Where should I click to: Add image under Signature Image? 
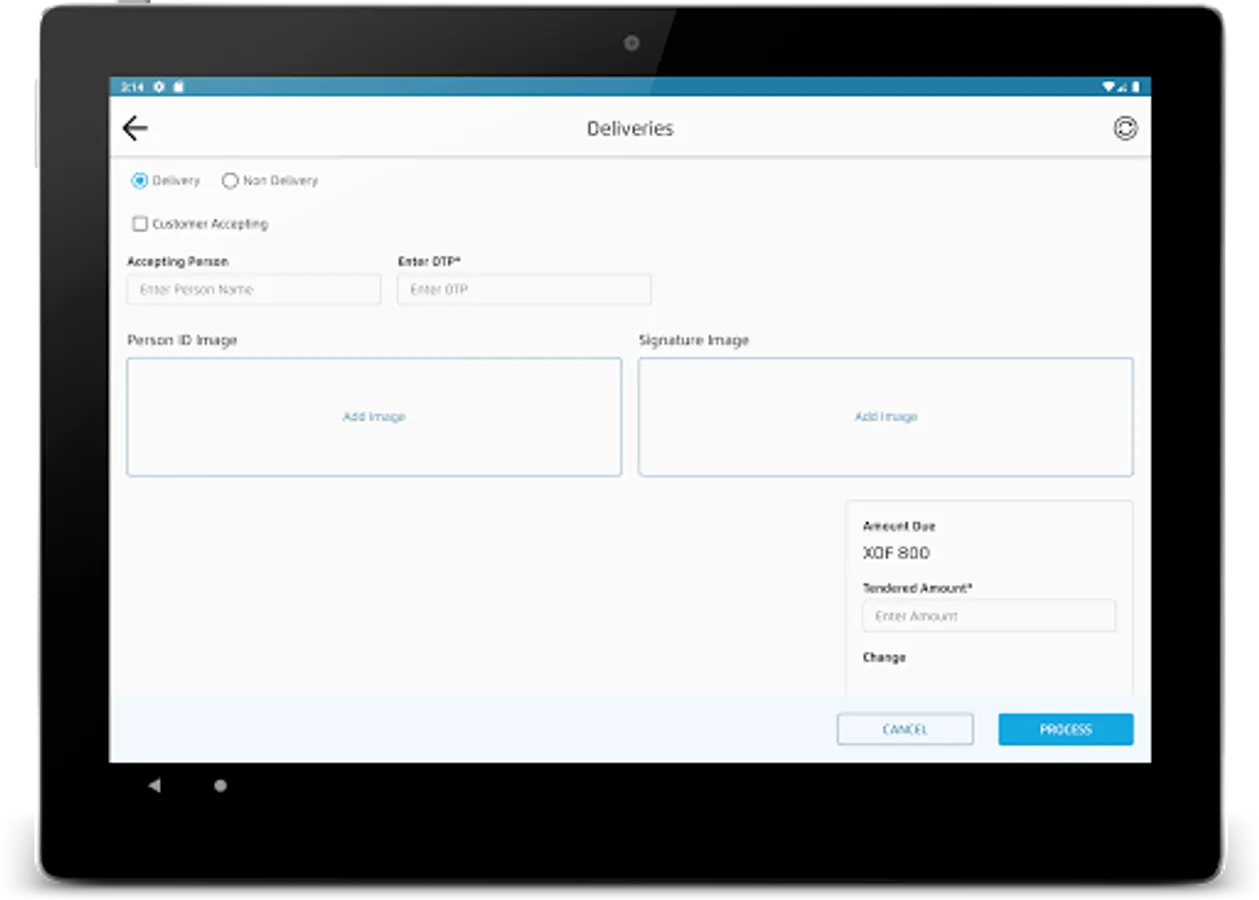pos(886,417)
